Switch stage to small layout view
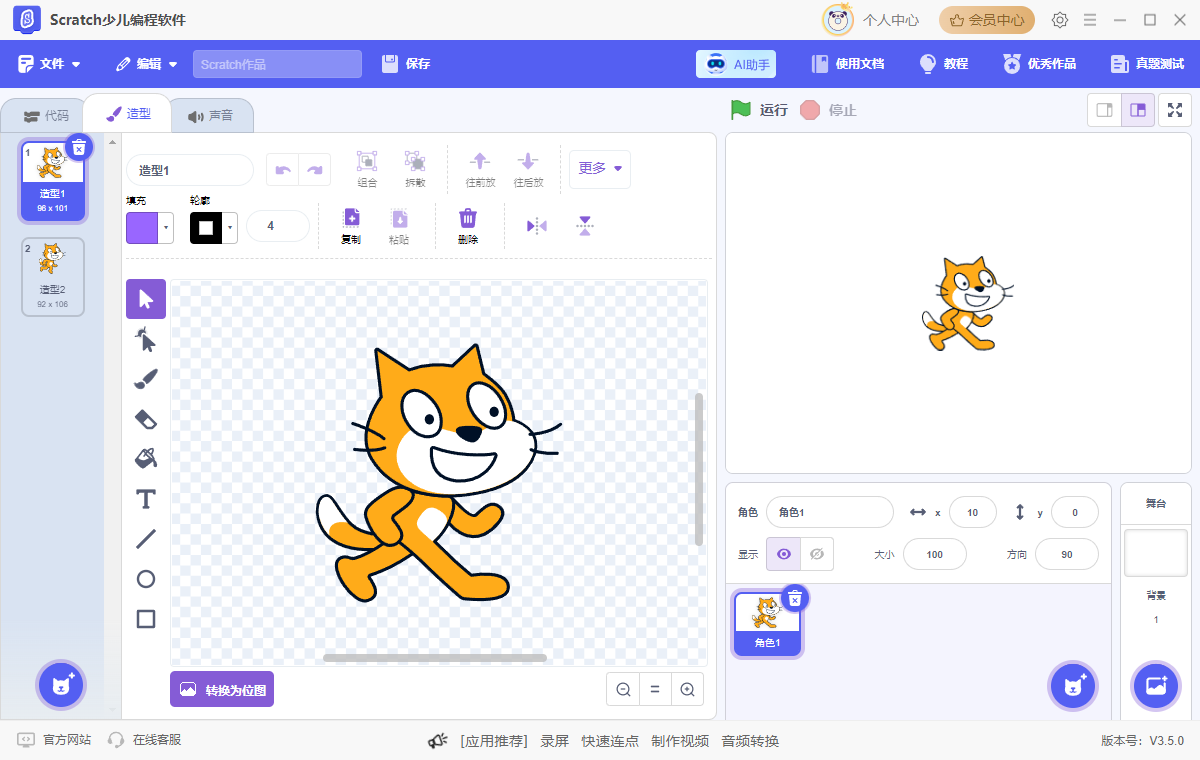 coord(1104,110)
